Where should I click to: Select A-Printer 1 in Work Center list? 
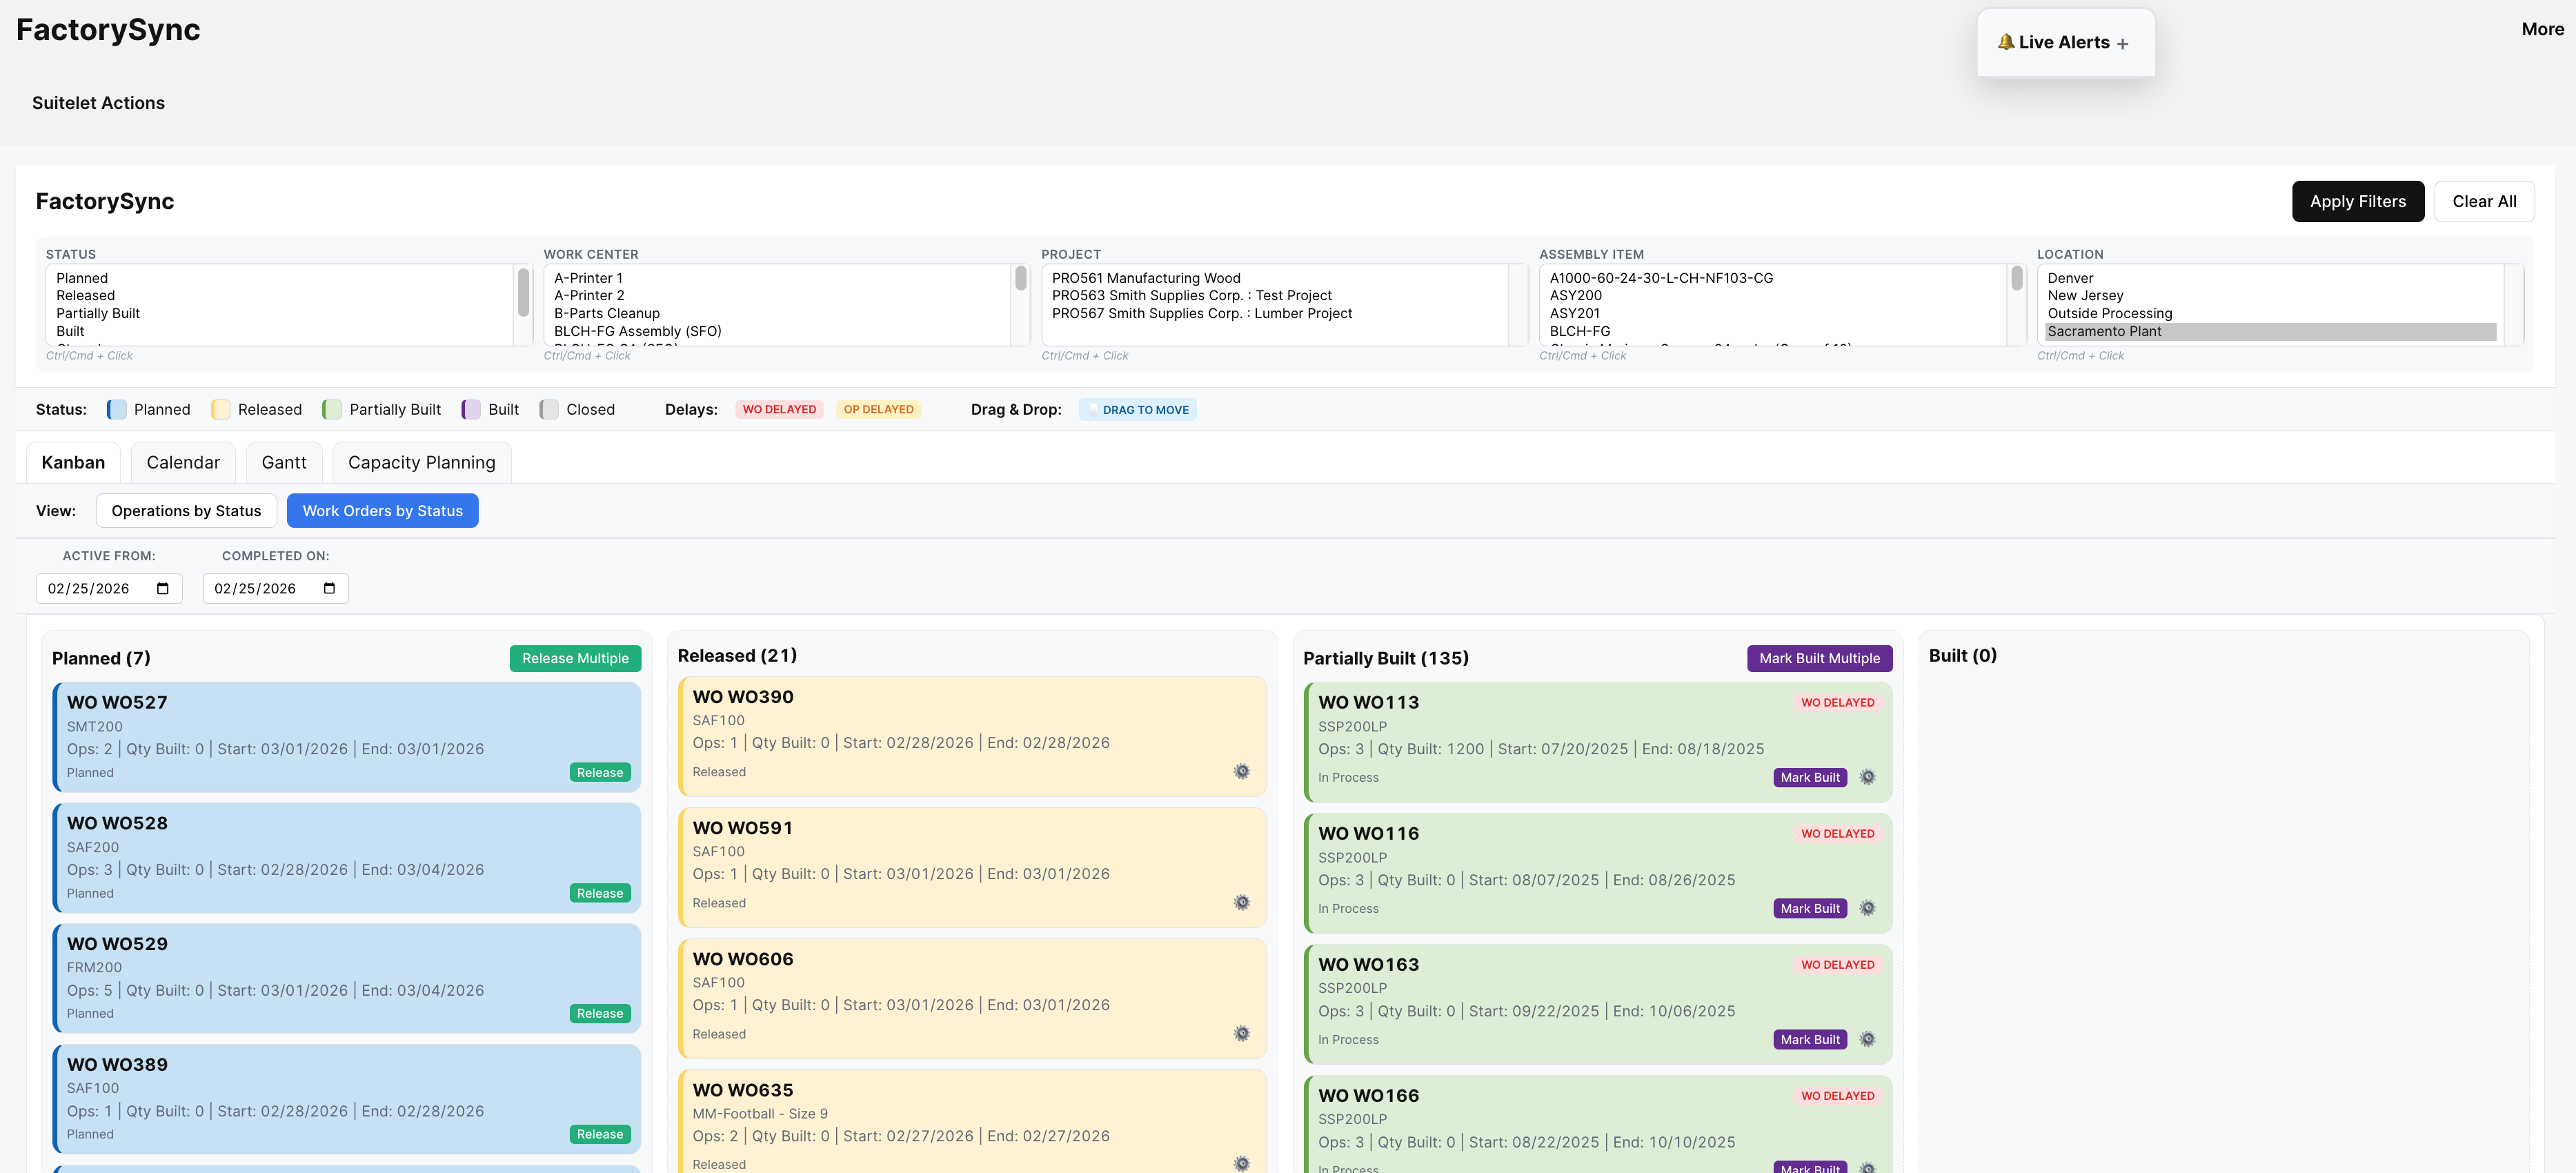click(x=589, y=278)
